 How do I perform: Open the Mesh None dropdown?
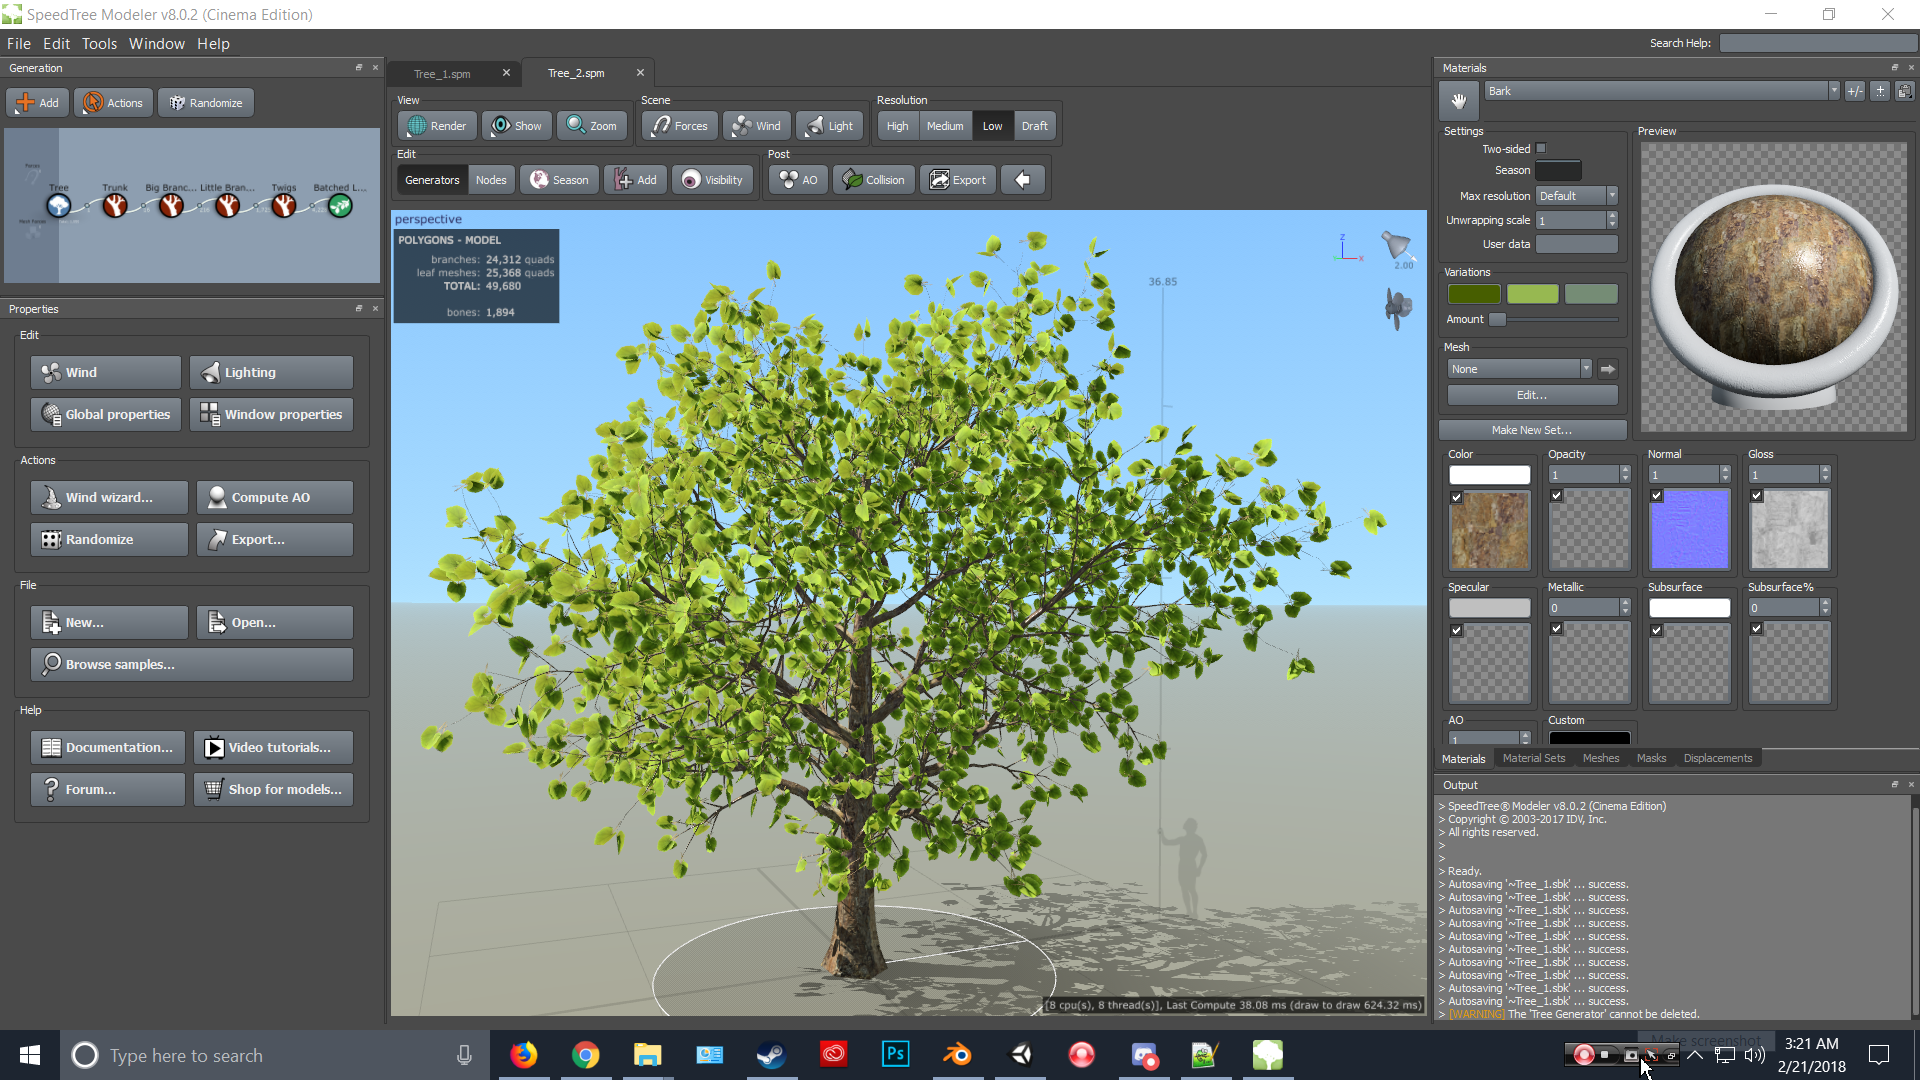coord(1519,369)
